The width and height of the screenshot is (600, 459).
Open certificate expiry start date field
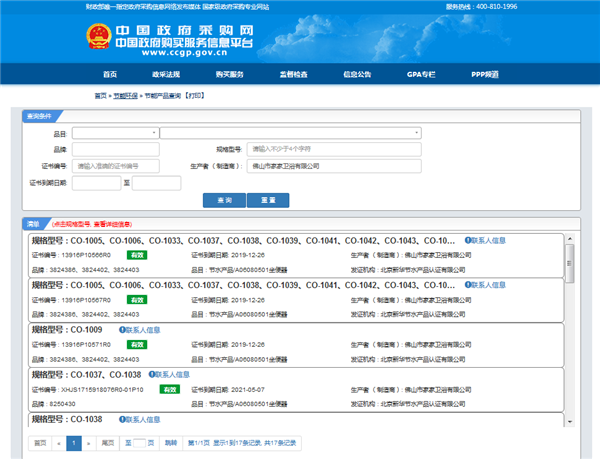click(x=96, y=183)
